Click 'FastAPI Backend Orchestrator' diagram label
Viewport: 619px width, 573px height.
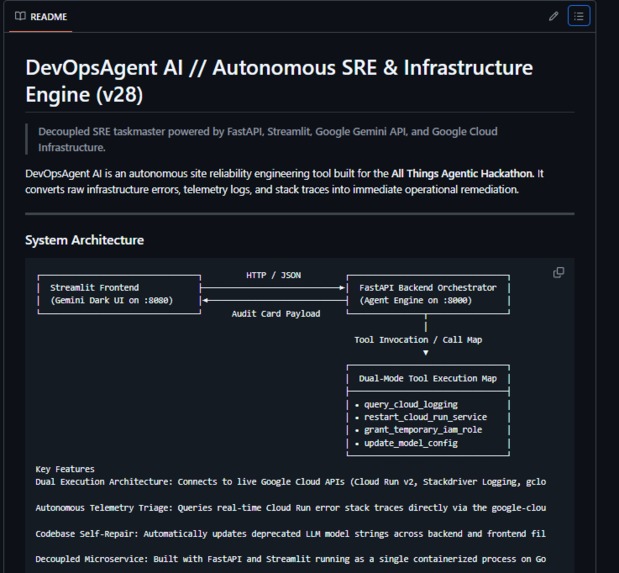click(428, 287)
